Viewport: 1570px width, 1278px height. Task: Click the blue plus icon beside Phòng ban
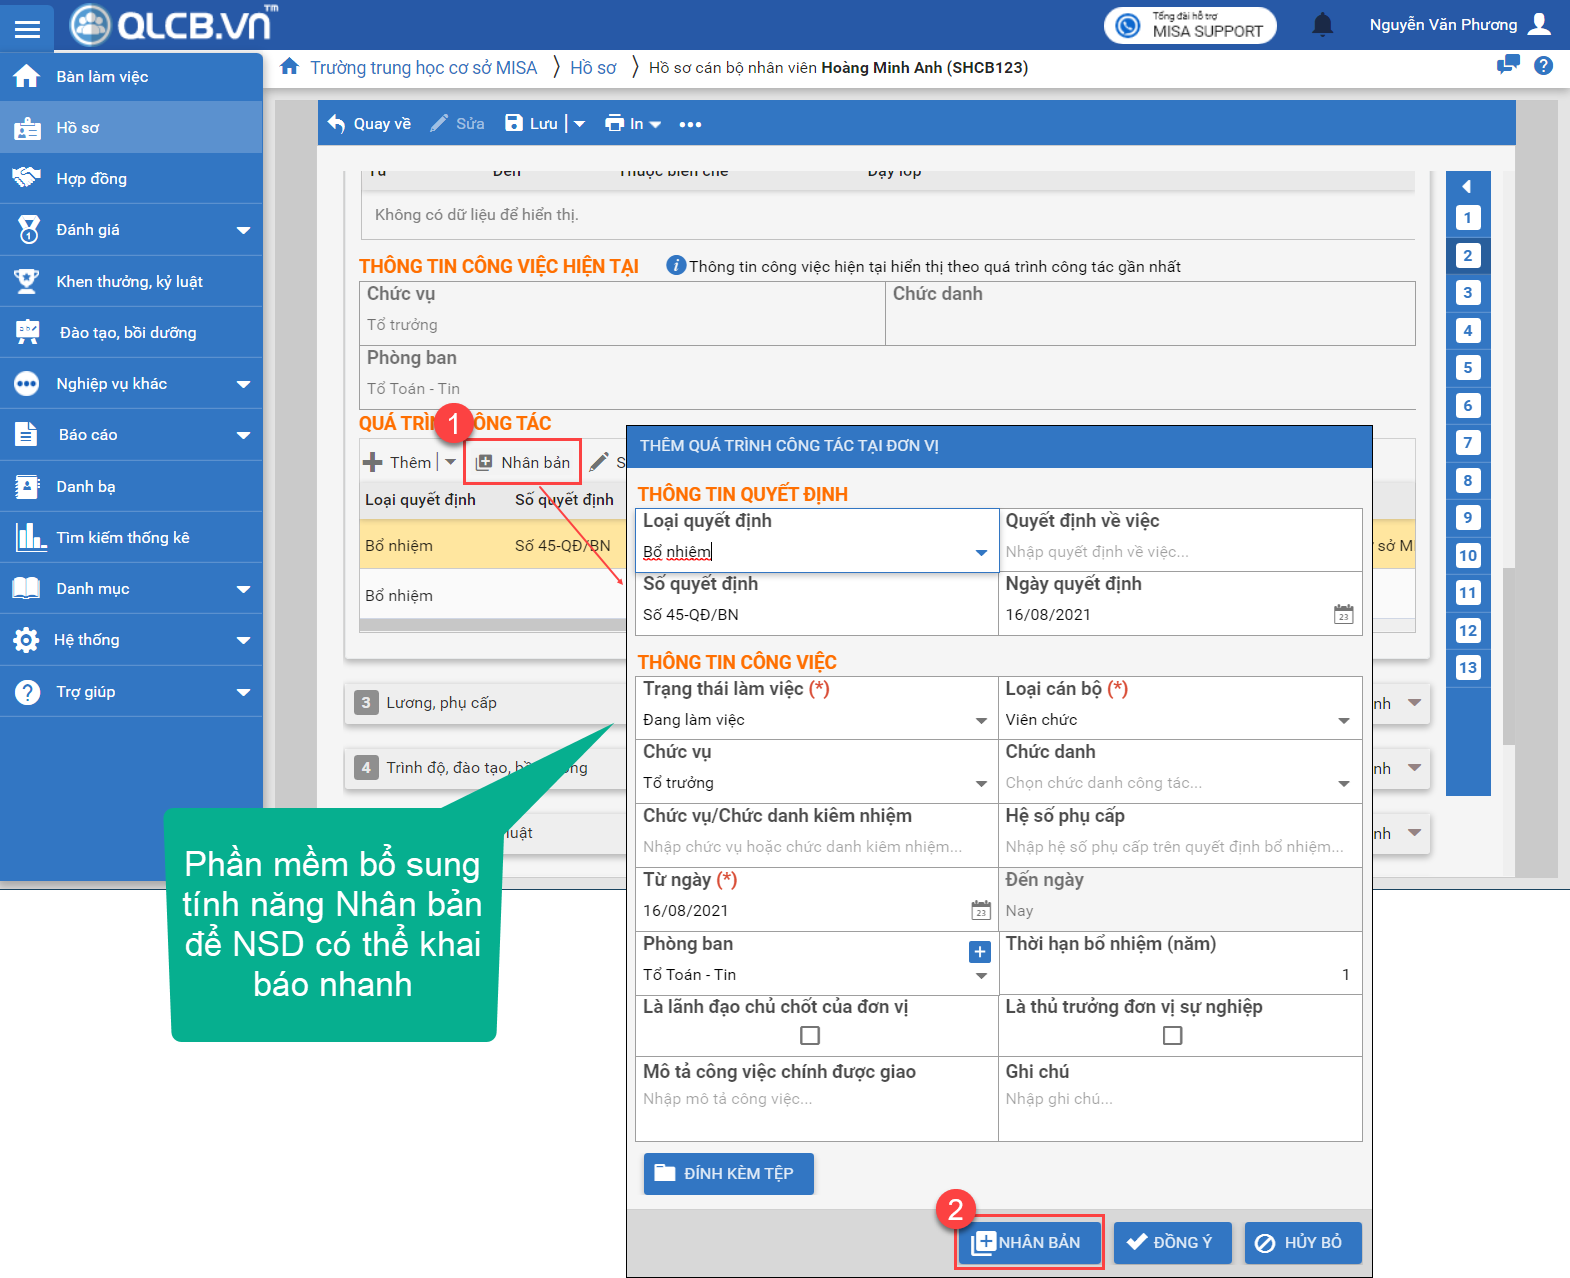(x=980, y=952)
